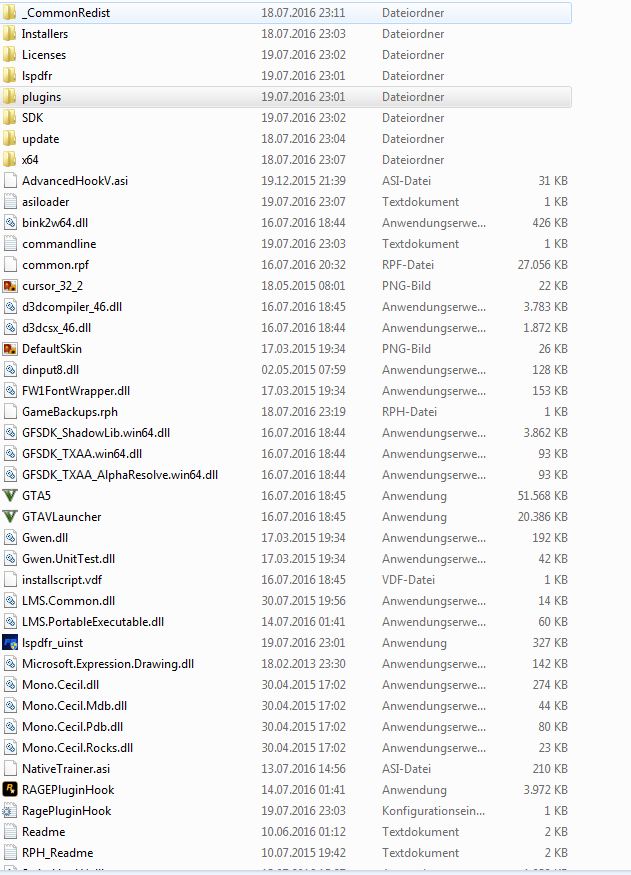Select the update folder
631x875 pixels.
[286, 139]
